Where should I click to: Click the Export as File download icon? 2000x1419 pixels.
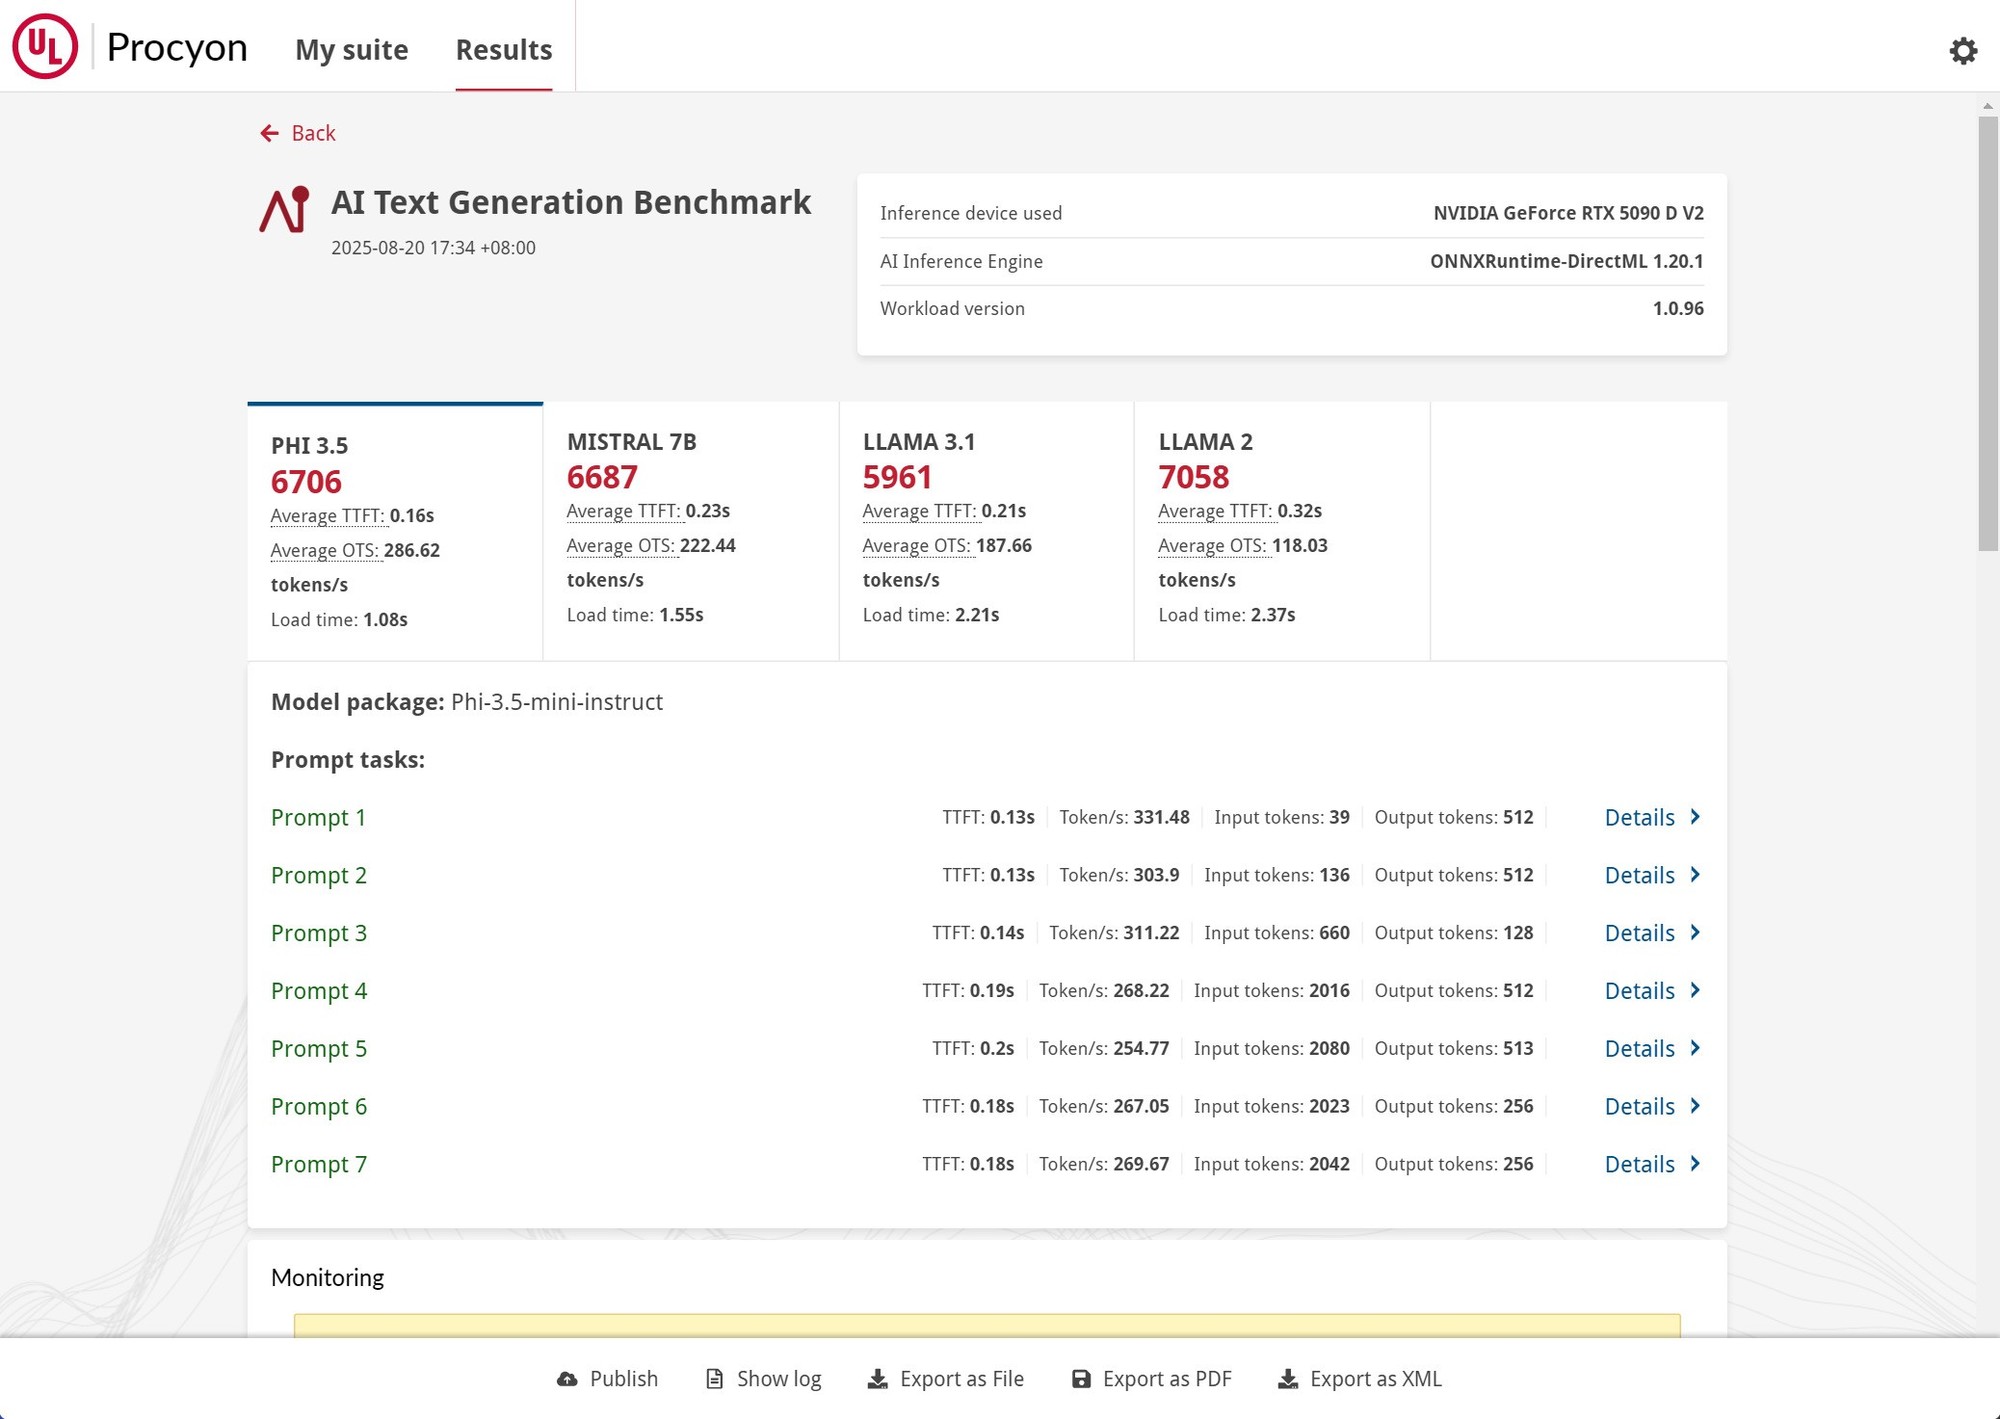pyautogui.click(x=877, y=1379)
